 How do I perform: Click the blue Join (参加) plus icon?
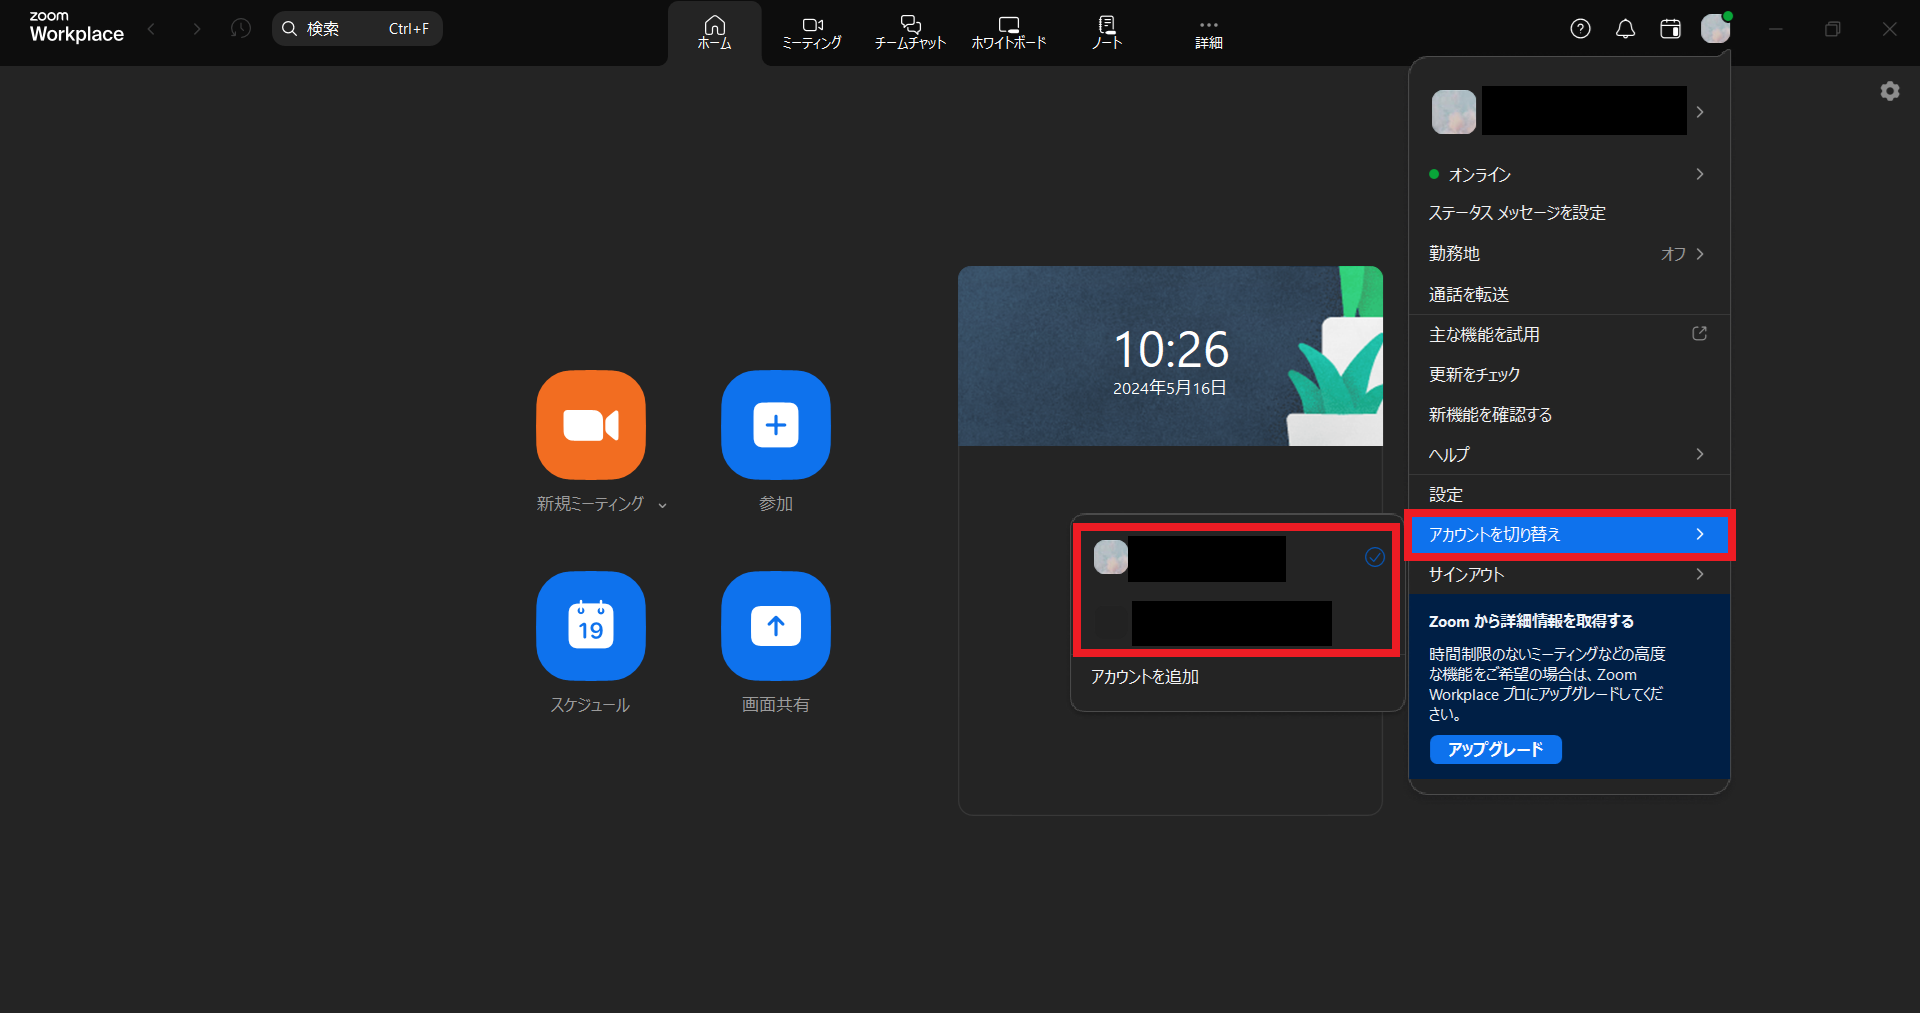coord(775,425)
